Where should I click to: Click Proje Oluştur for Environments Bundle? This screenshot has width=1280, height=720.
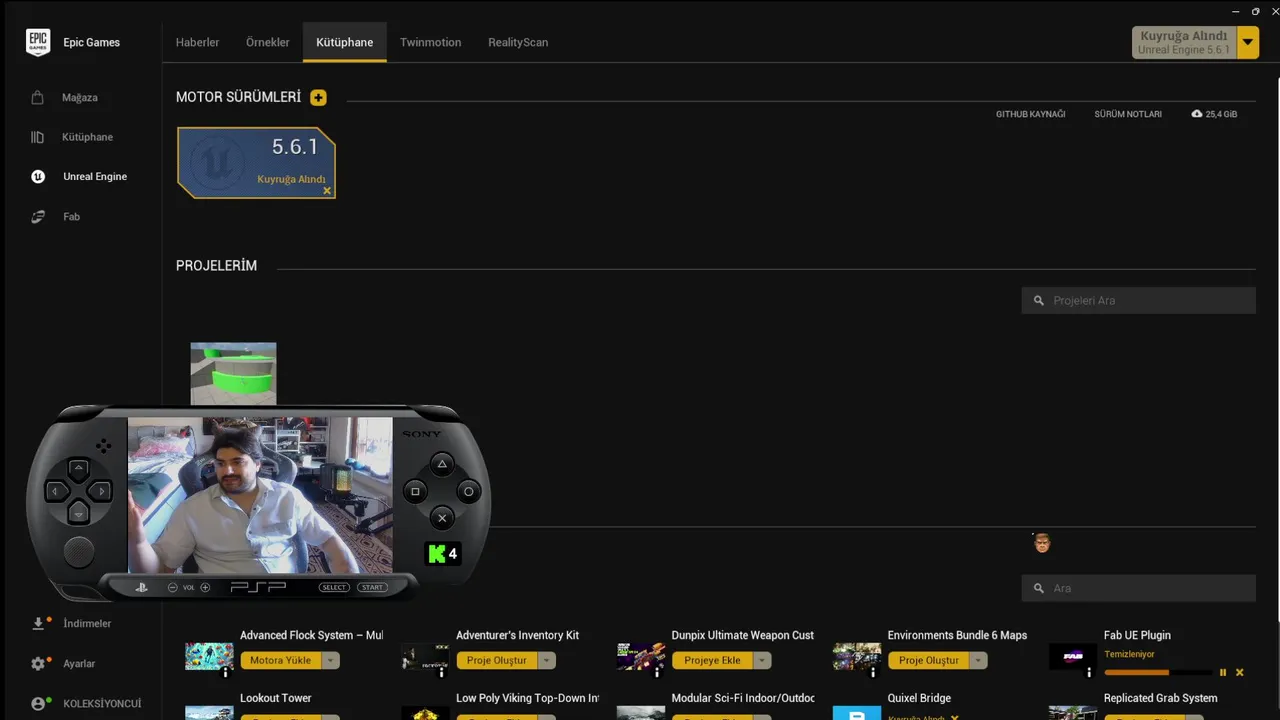tap(929, 660)
